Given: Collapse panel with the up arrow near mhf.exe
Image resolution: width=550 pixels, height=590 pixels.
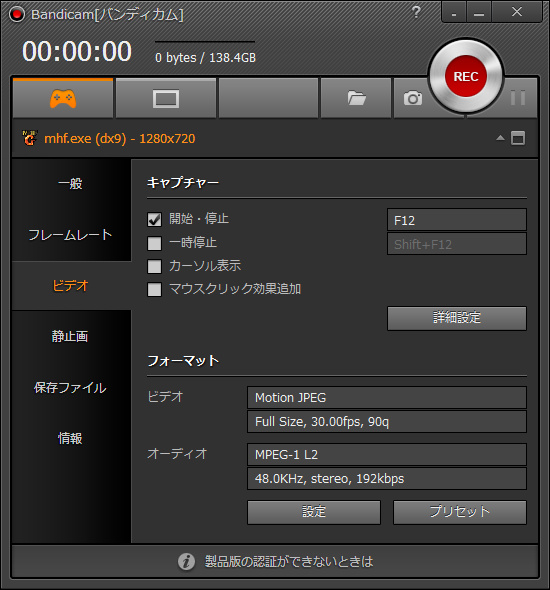Looking at the screenshot, I should point(500,138).
